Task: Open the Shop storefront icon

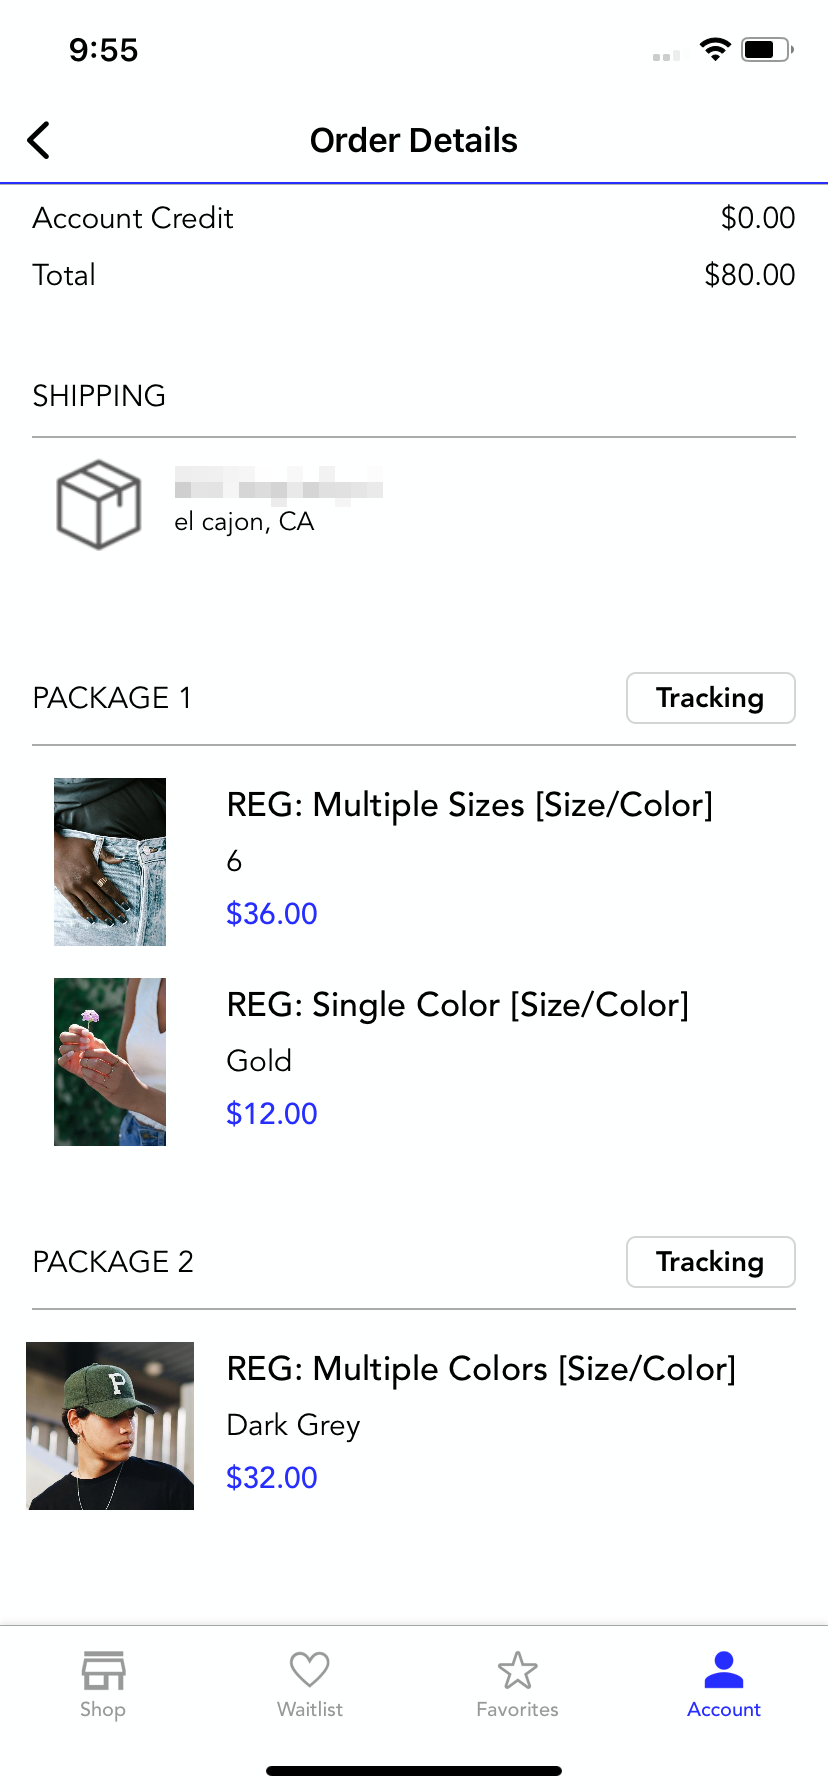Action: point(103,1670)
